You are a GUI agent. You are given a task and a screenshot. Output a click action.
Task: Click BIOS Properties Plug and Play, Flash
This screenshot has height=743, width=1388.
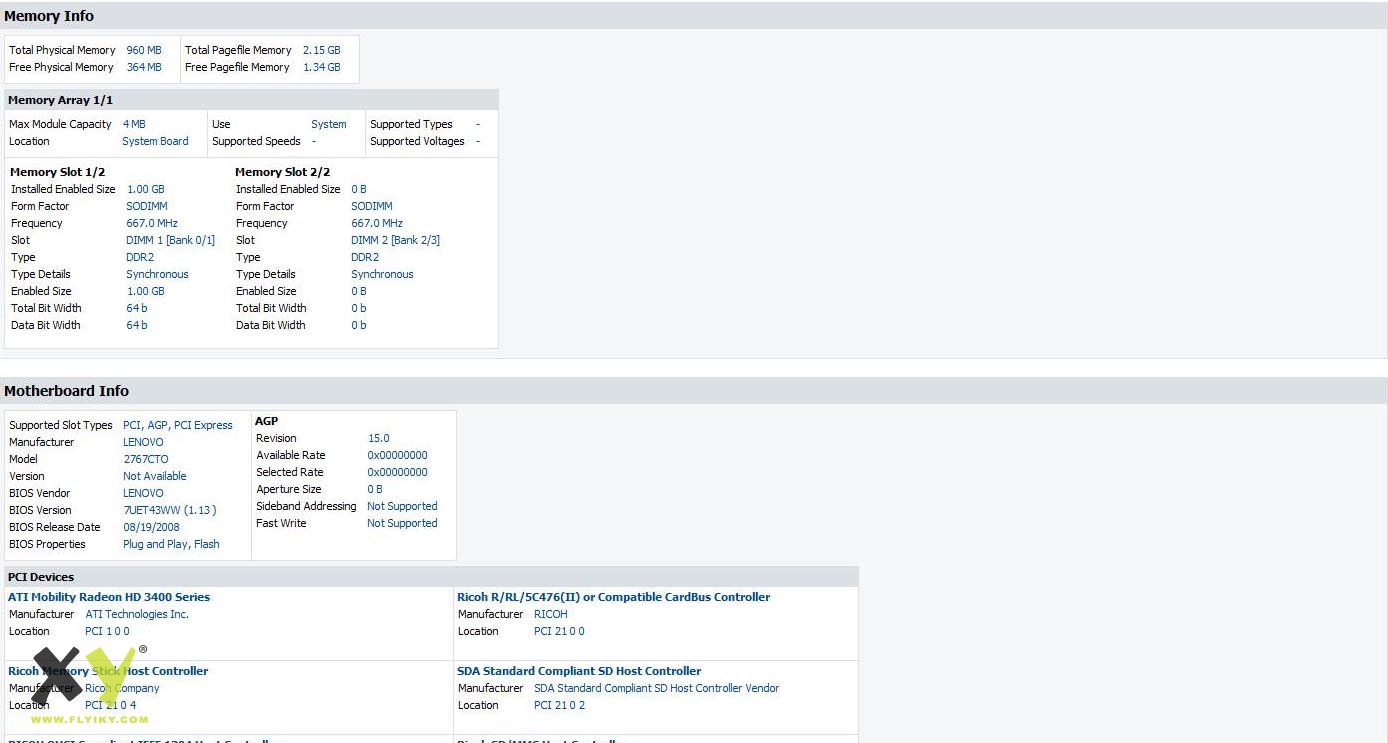pyautogui.click(x=171, y=544)
